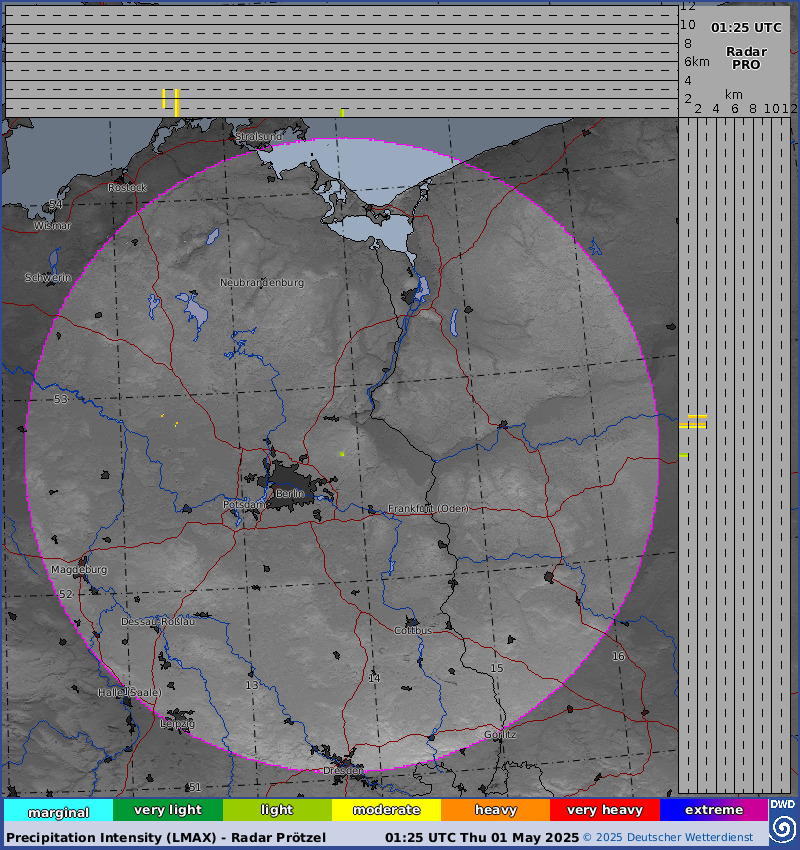Image resolution: width=800 pixels, height=850 pixels.
Task: Select the Neubrandenburg label on map
Action: 262,283
